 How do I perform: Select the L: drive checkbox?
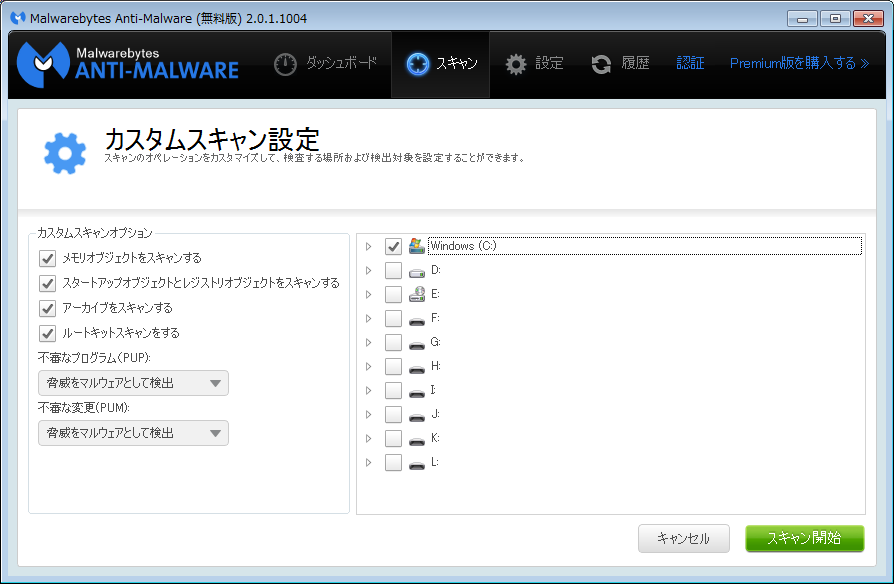click(x=393, y=462)
